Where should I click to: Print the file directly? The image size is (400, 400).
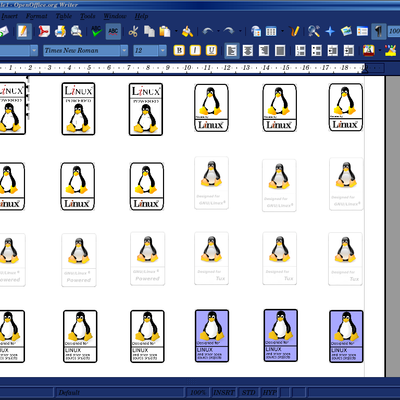coord(60,32)
